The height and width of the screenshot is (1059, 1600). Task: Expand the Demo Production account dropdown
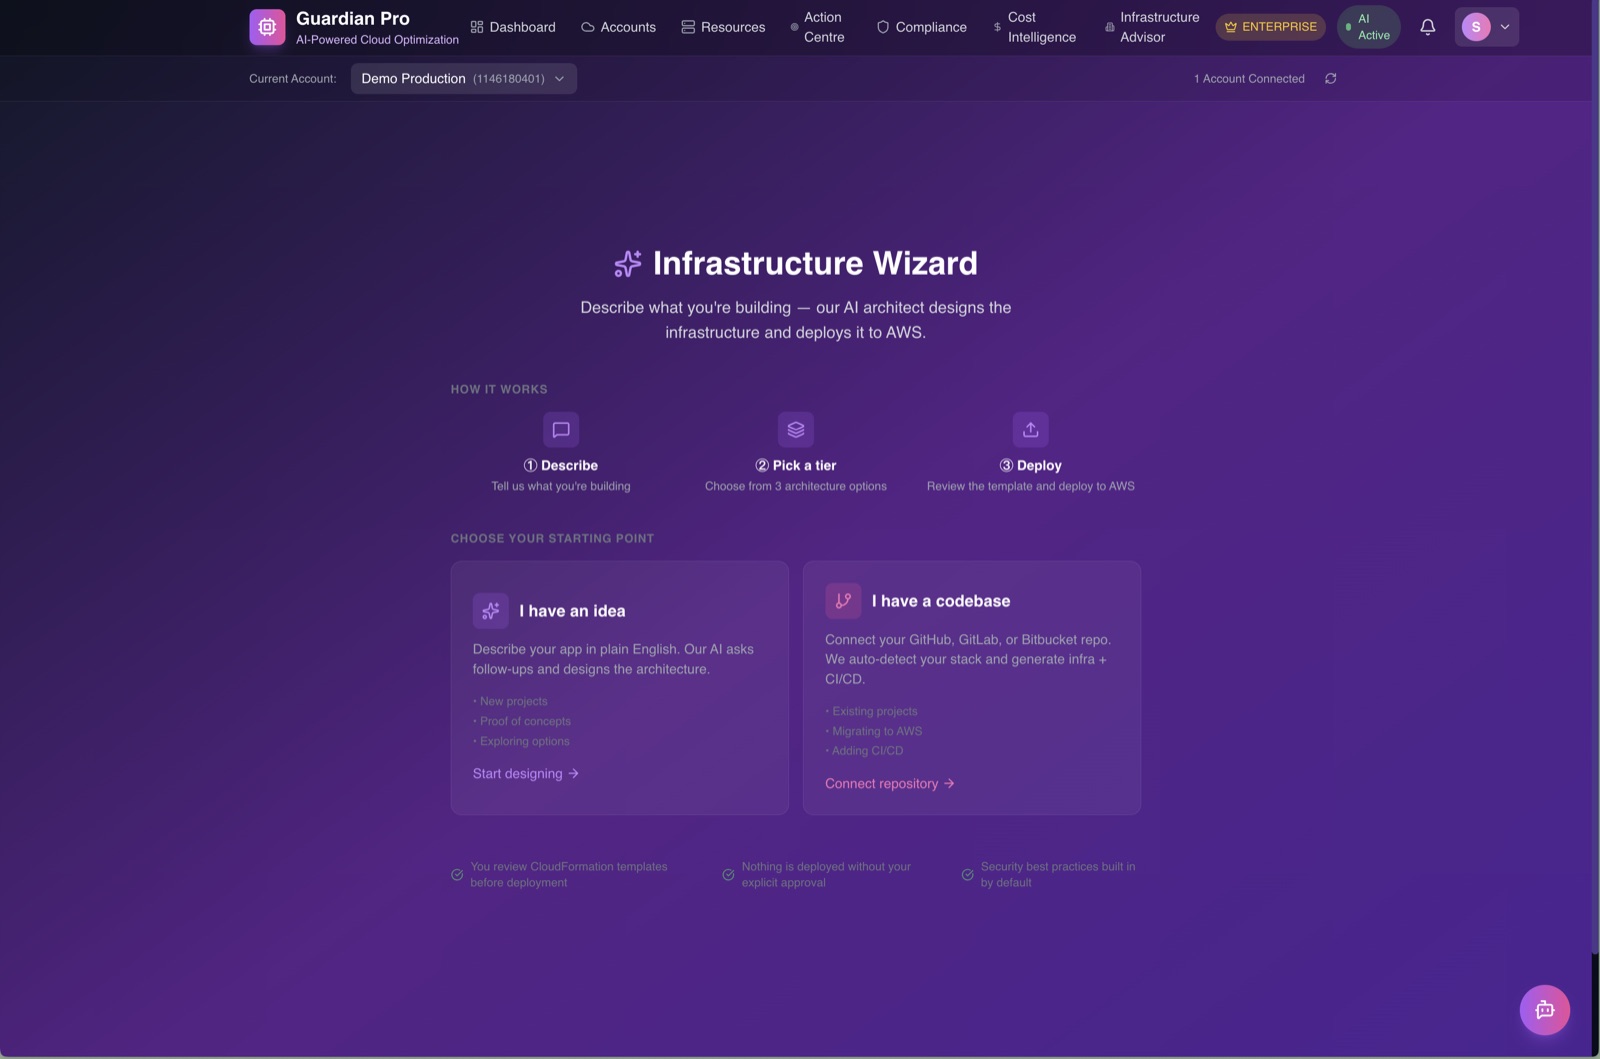tap(463, 79)
